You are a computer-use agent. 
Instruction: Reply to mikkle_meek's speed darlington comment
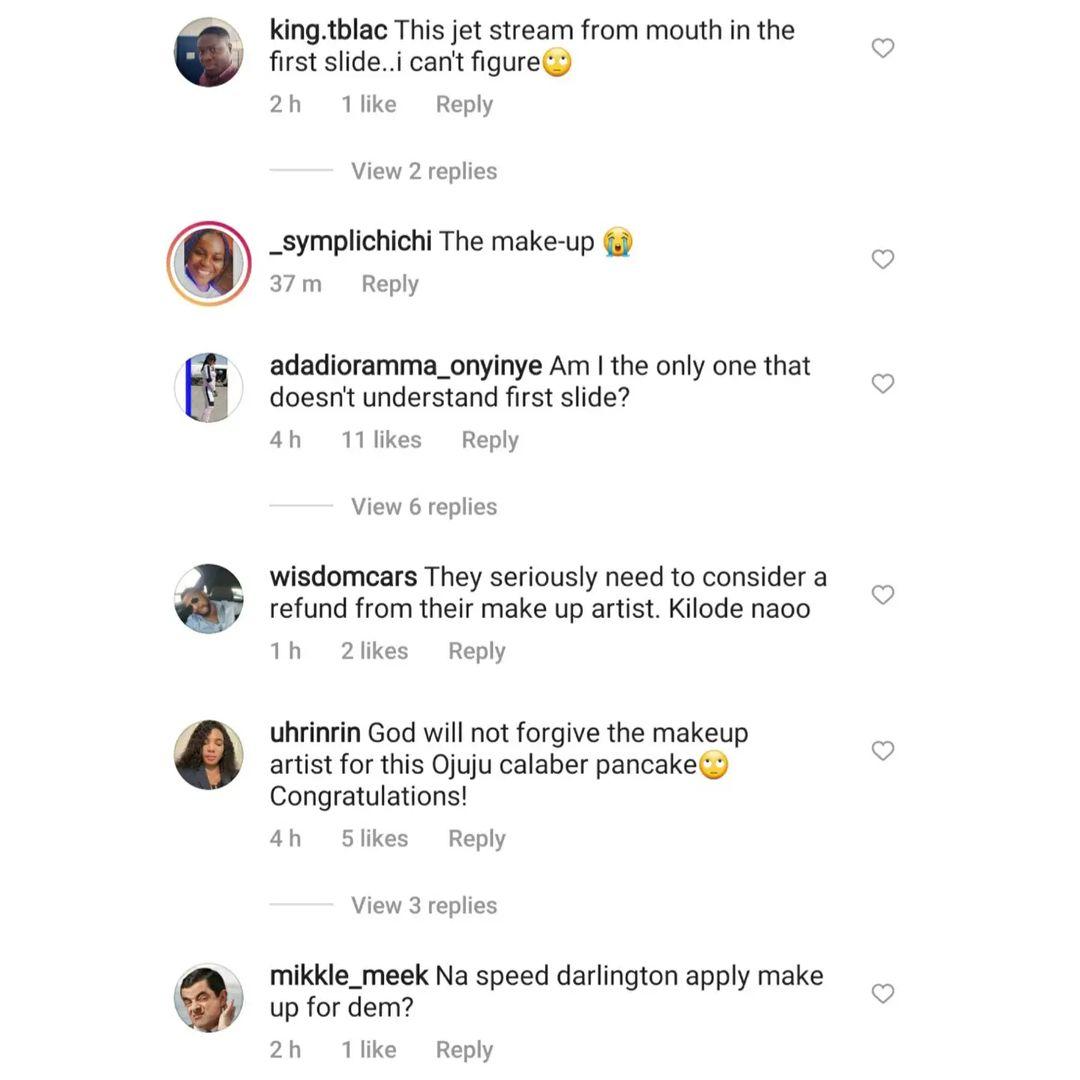(x=464, y=1049)
